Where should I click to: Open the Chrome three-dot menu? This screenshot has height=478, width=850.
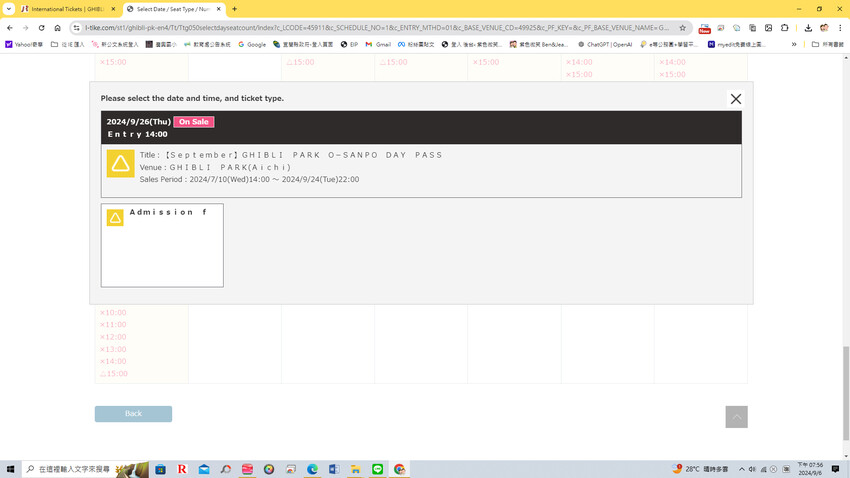coord(840,28)
